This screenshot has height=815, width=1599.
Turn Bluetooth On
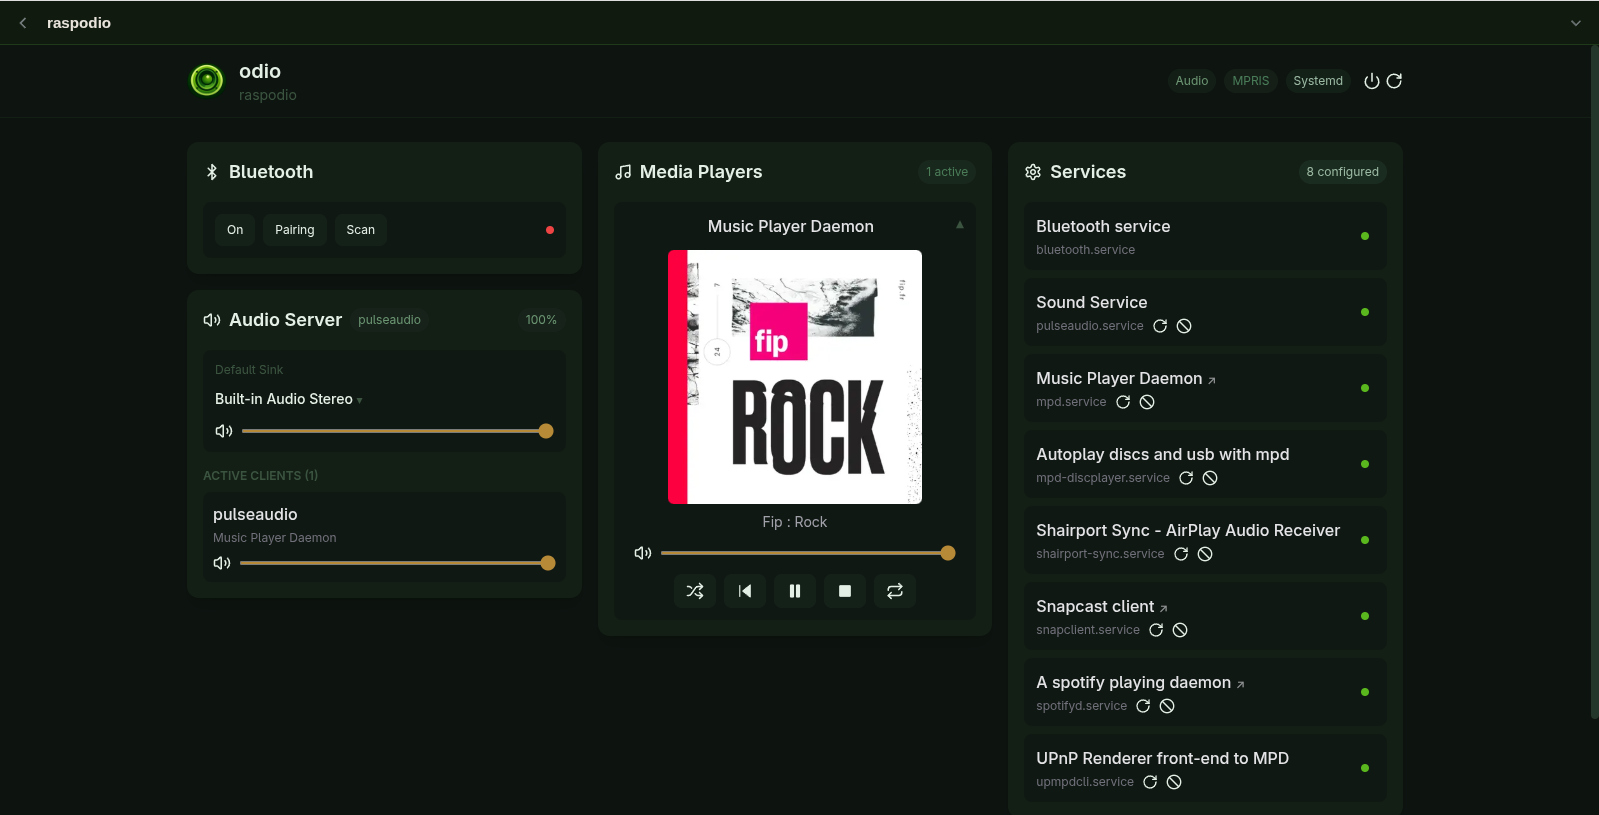point(235,230)
